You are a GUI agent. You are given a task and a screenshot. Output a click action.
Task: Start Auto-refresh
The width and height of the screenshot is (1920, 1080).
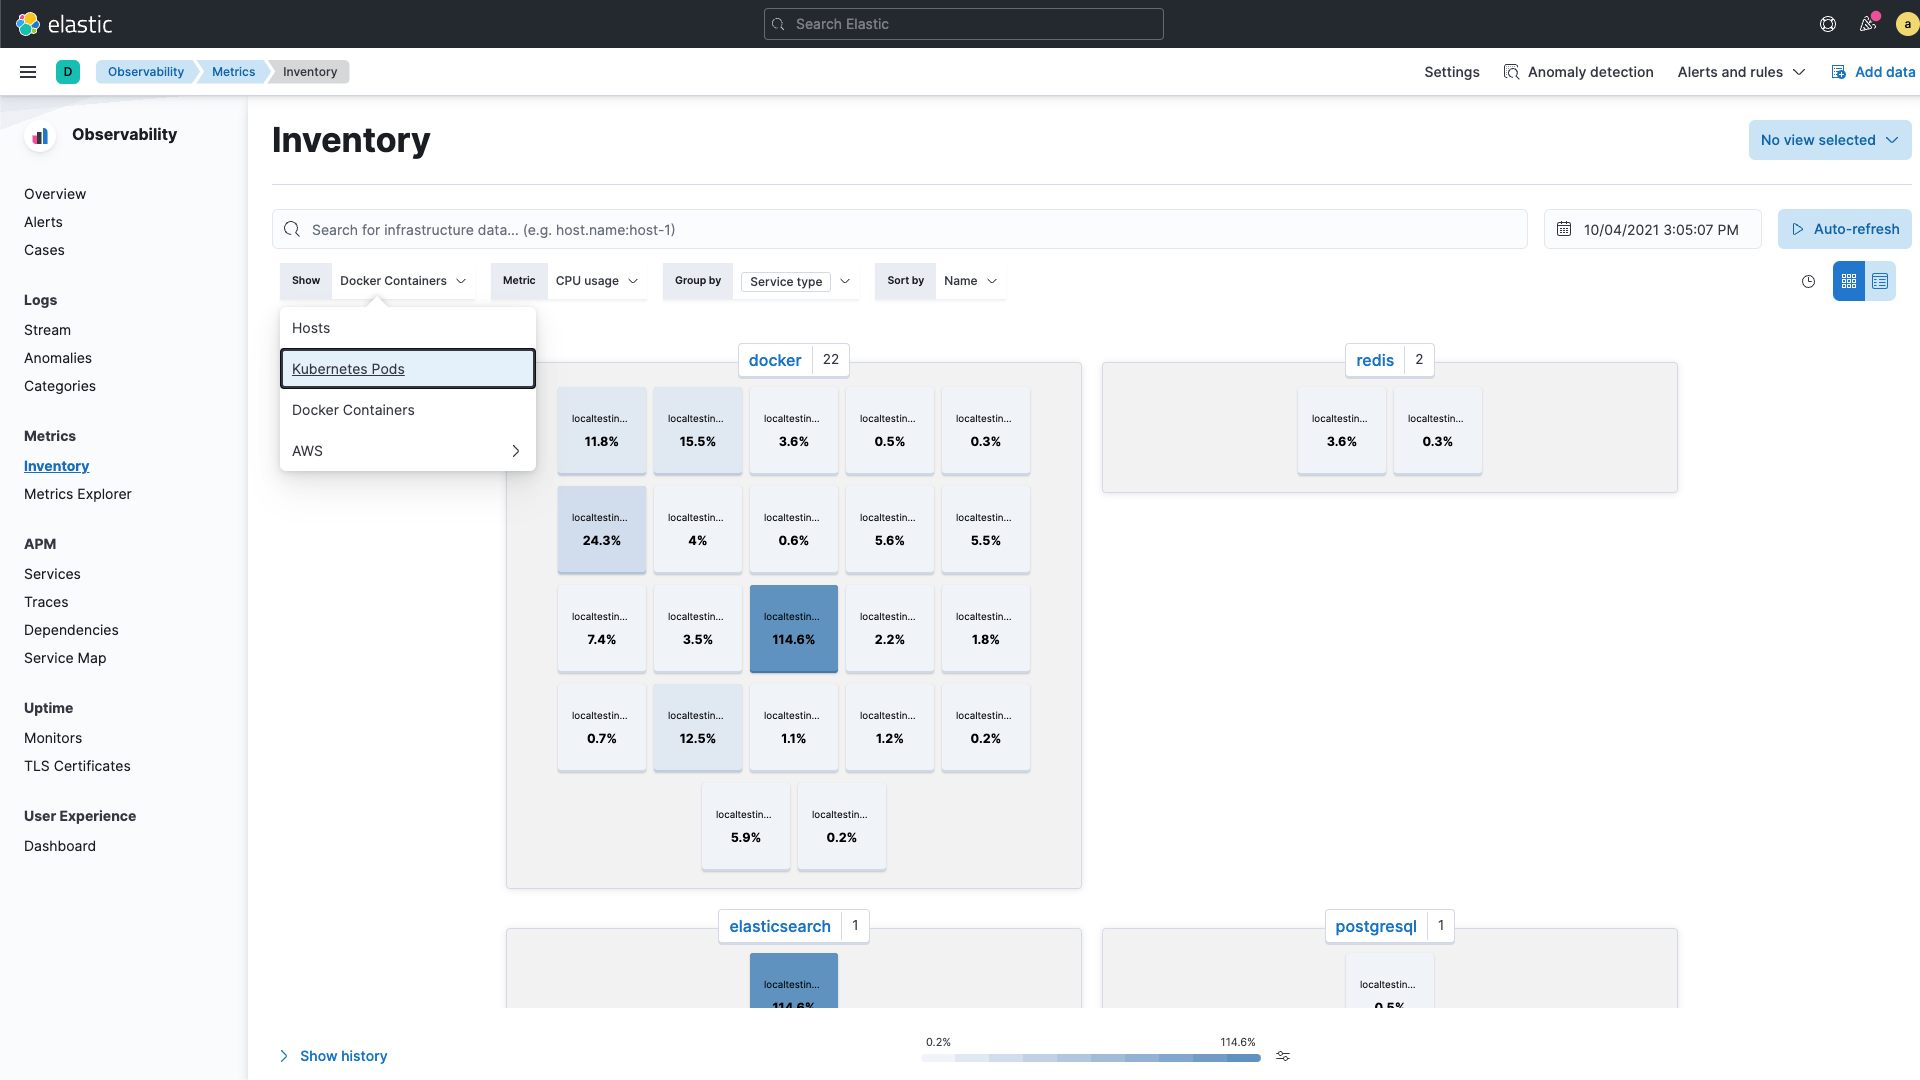tap(1844, 229)
